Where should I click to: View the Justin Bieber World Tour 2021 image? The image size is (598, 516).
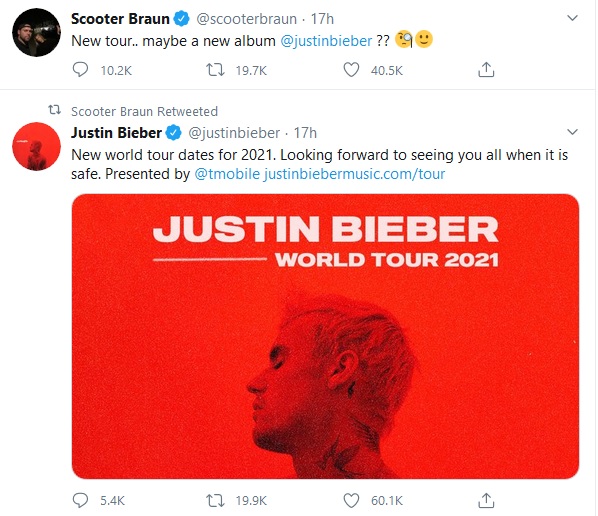point(325,336)
